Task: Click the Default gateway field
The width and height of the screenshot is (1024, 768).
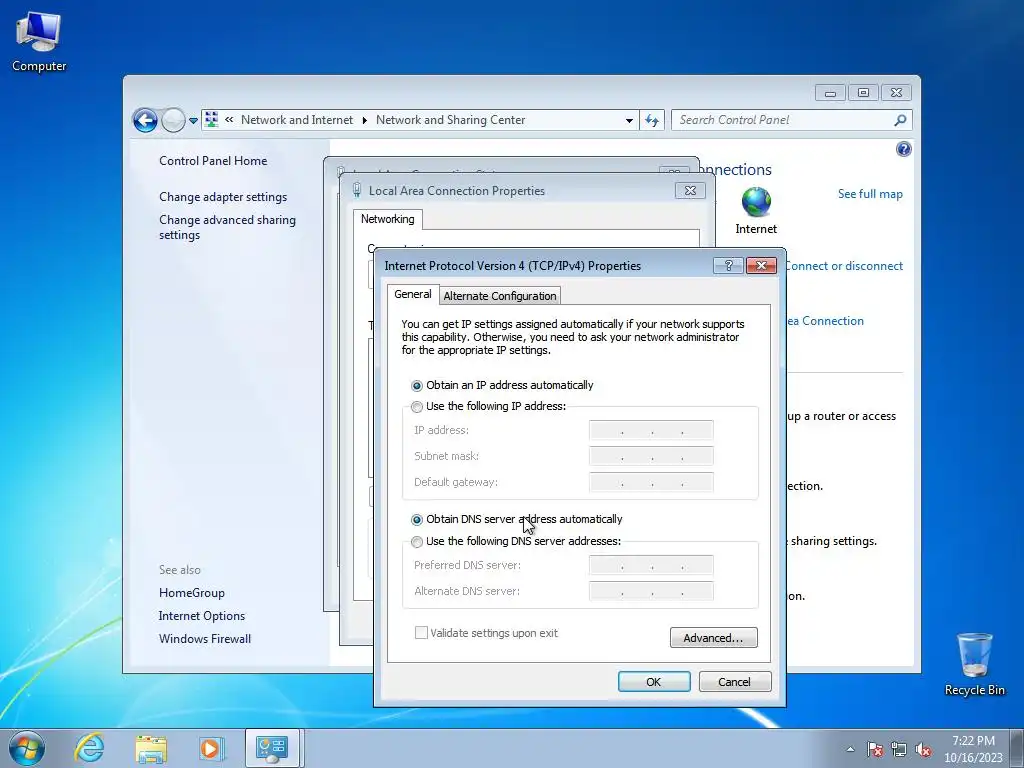Action: [651, 482]
